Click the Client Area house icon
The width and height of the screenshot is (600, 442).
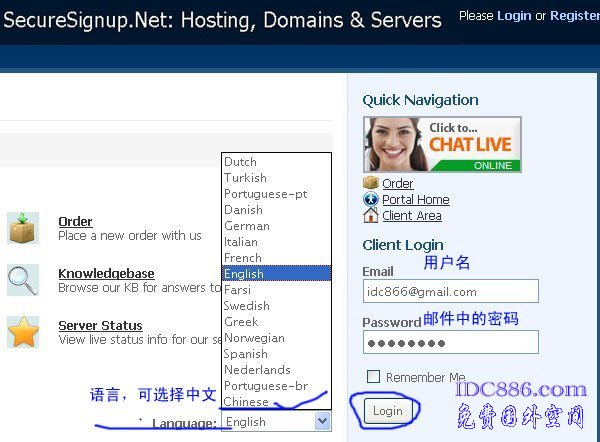click(371, 215)
